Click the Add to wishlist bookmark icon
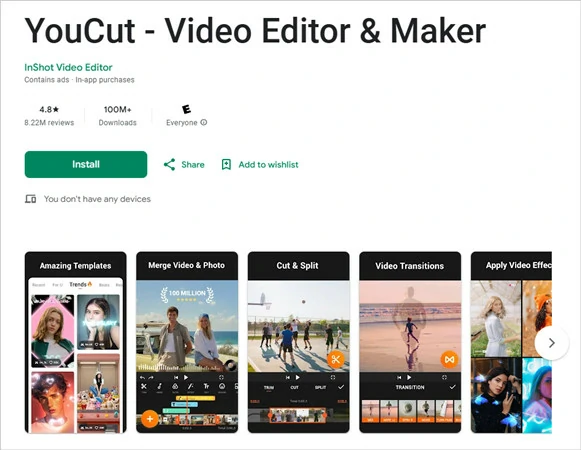581x450 pixels. click(x=226, y=165)
